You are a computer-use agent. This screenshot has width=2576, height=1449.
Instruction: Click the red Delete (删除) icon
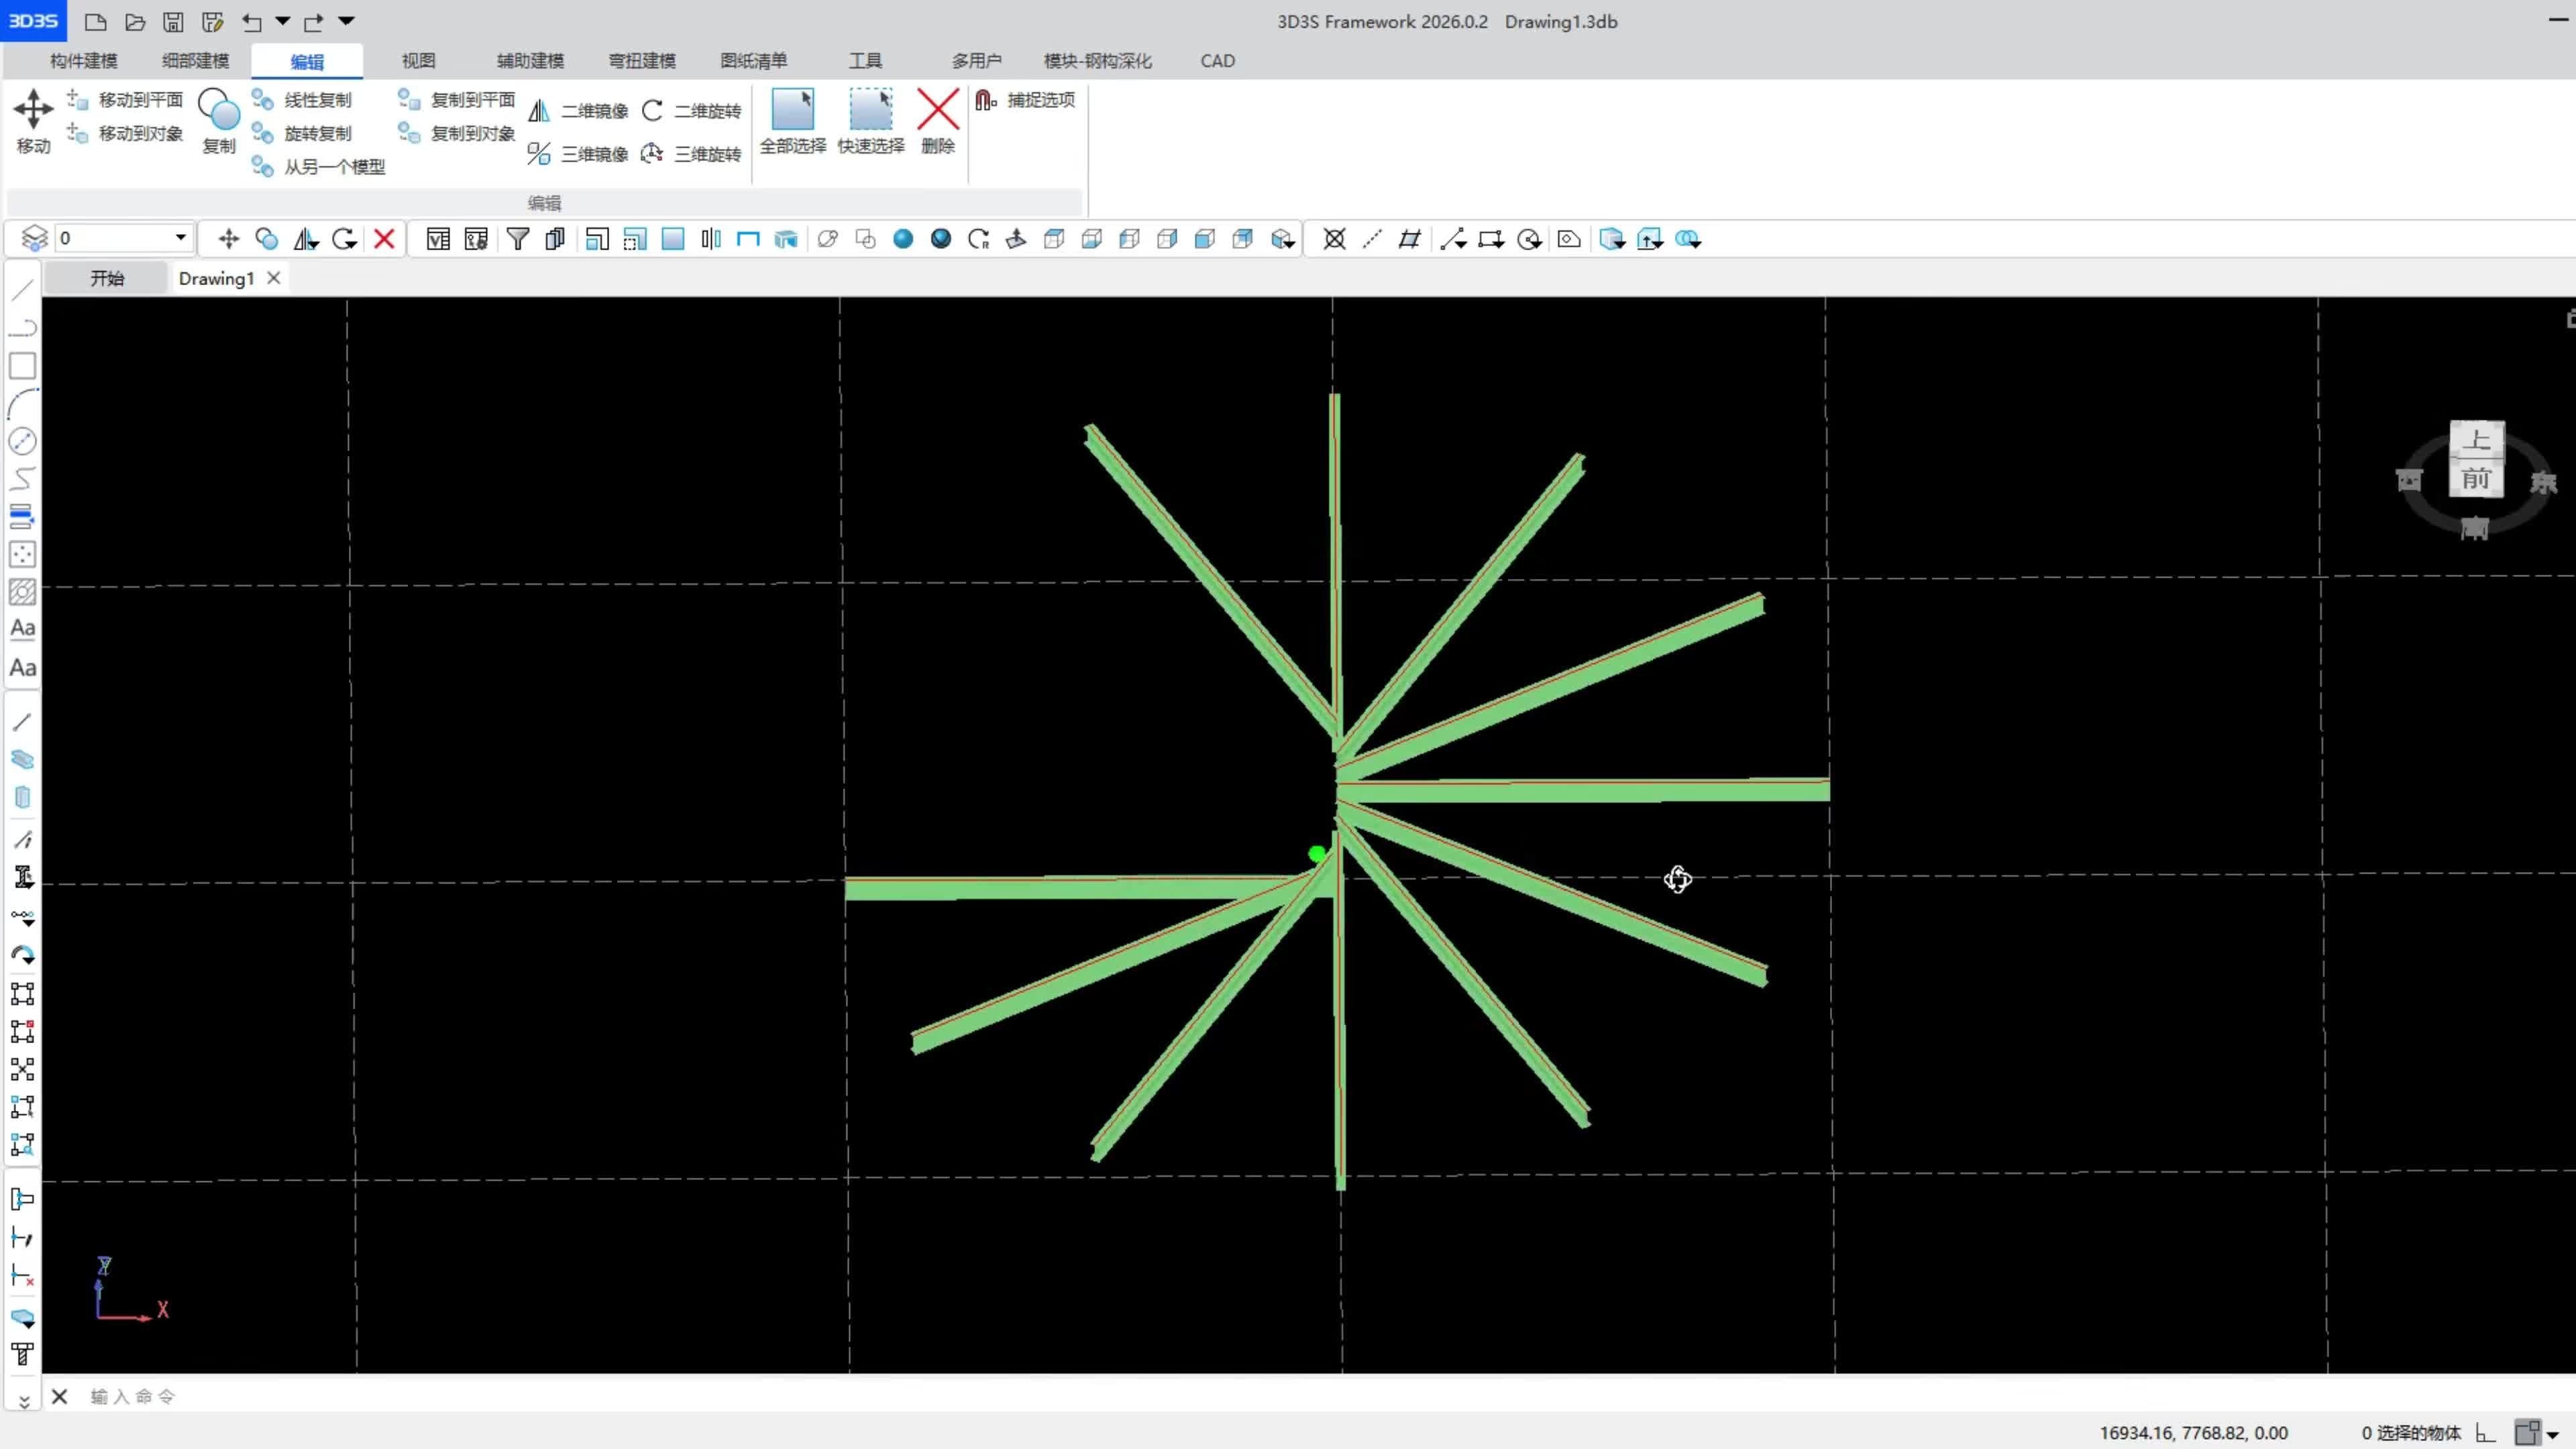[937, 110]
